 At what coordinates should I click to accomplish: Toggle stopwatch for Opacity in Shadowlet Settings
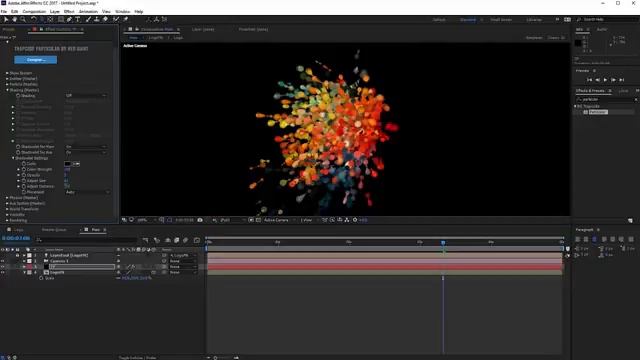[24, 175]
